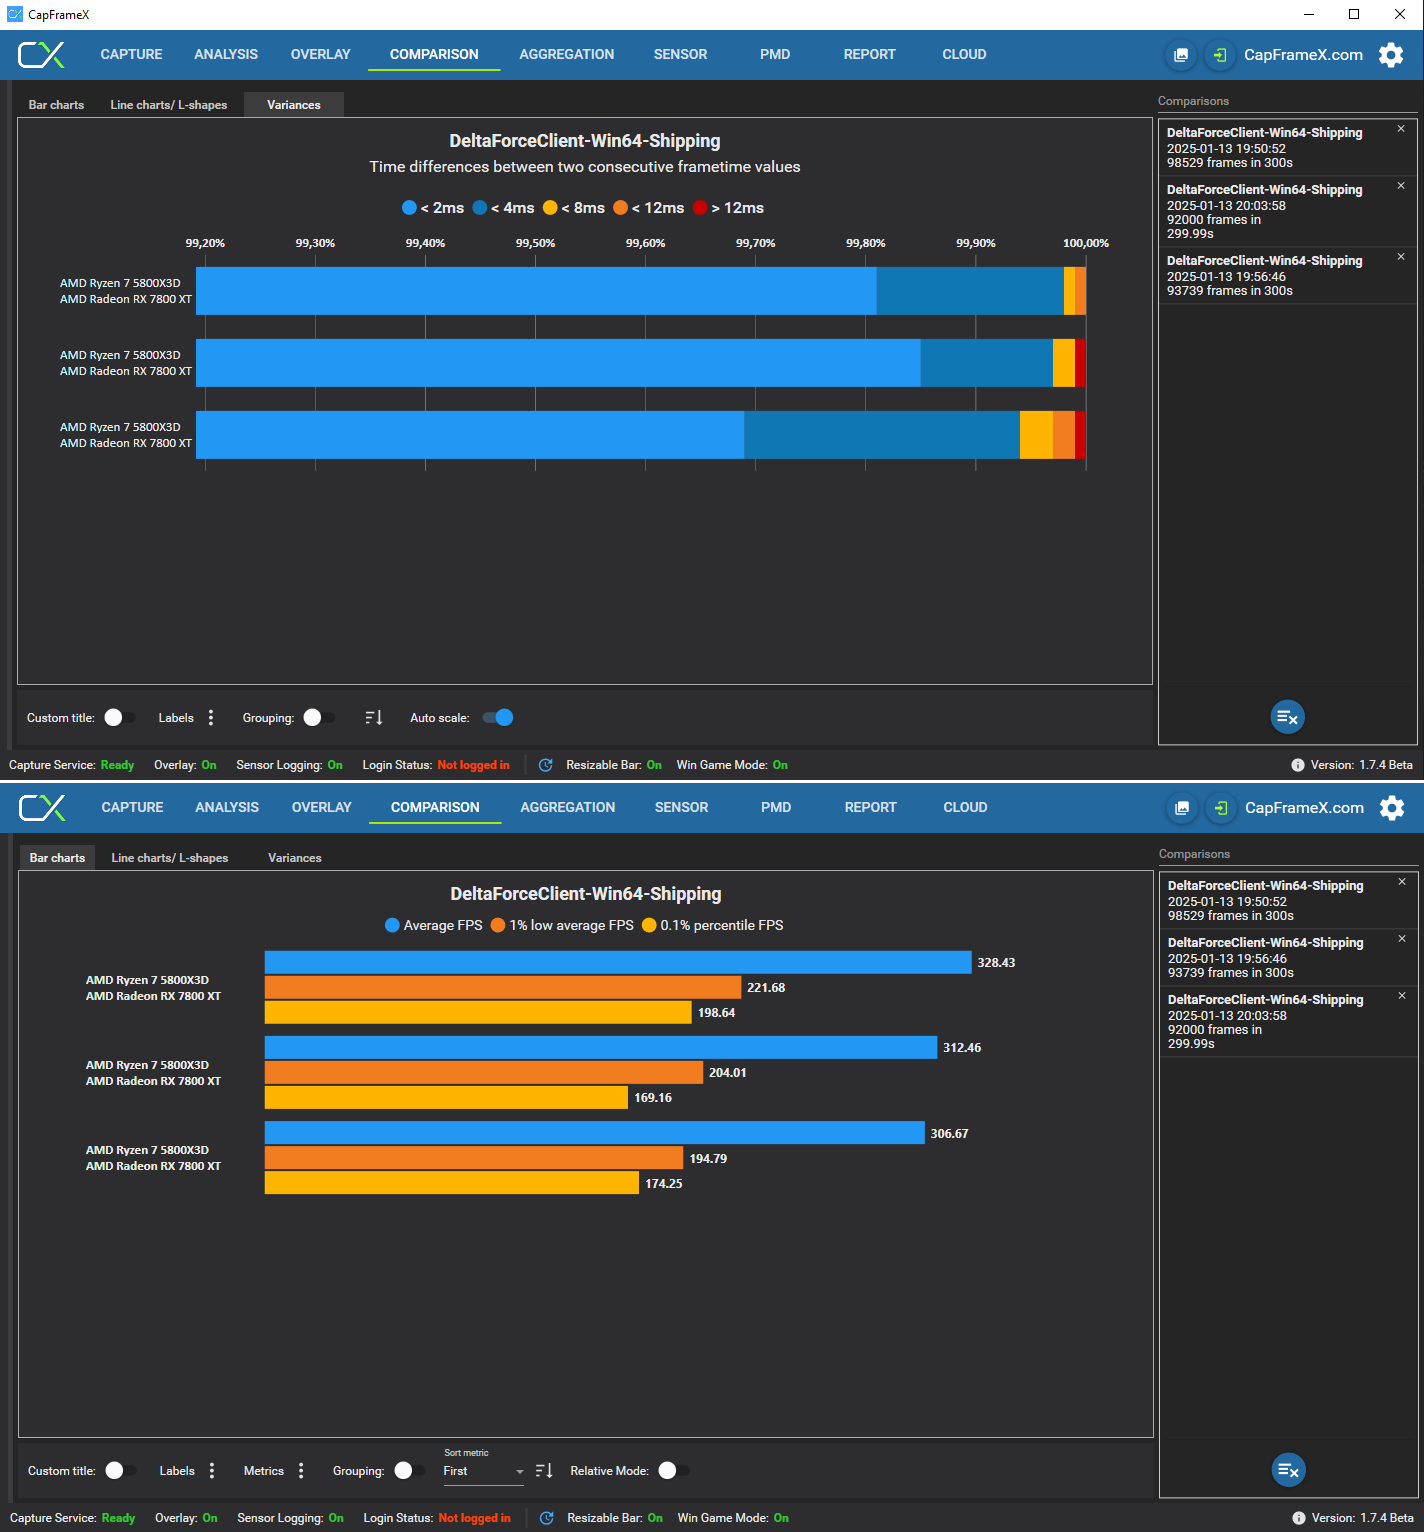Screen dimensions: 1424x1532
Task: Click the login icon in top window header
Action: [x=1219, y=55]
